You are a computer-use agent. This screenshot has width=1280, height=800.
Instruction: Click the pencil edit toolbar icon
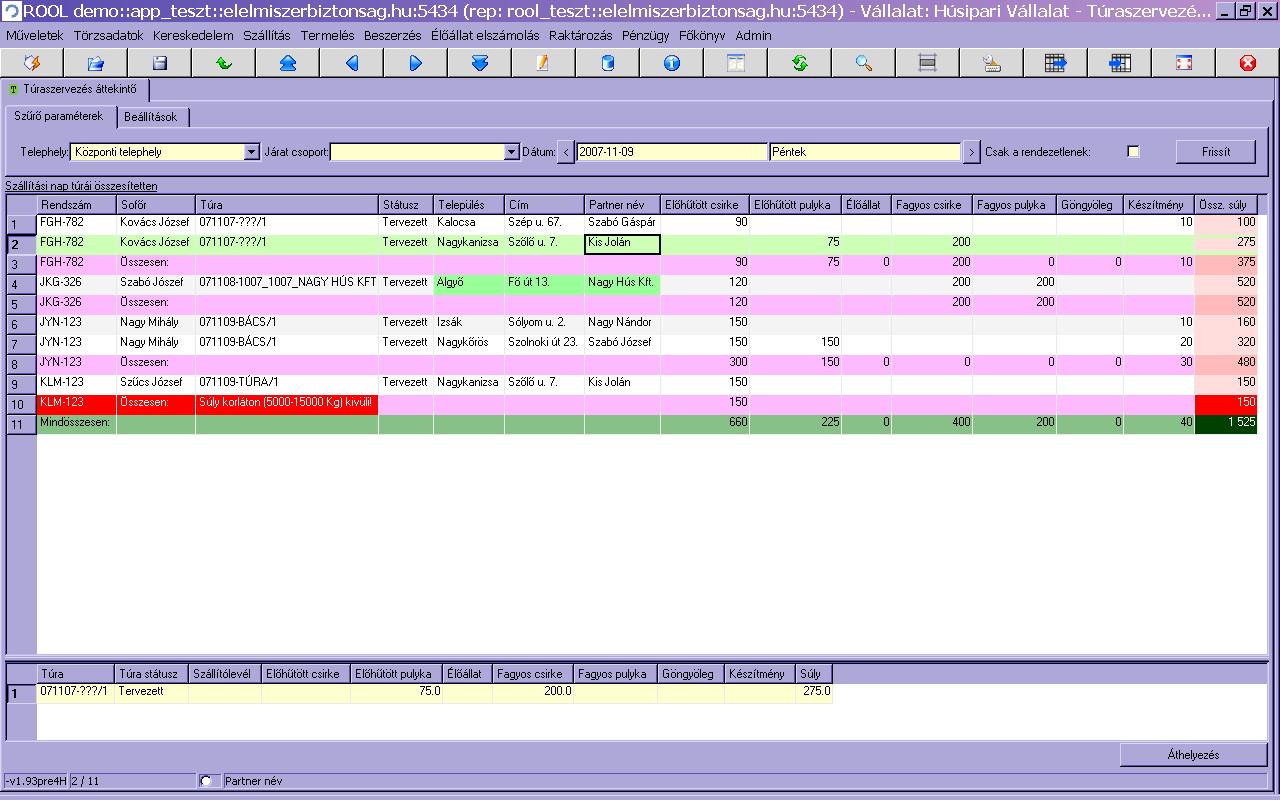(x=543, y=63)
